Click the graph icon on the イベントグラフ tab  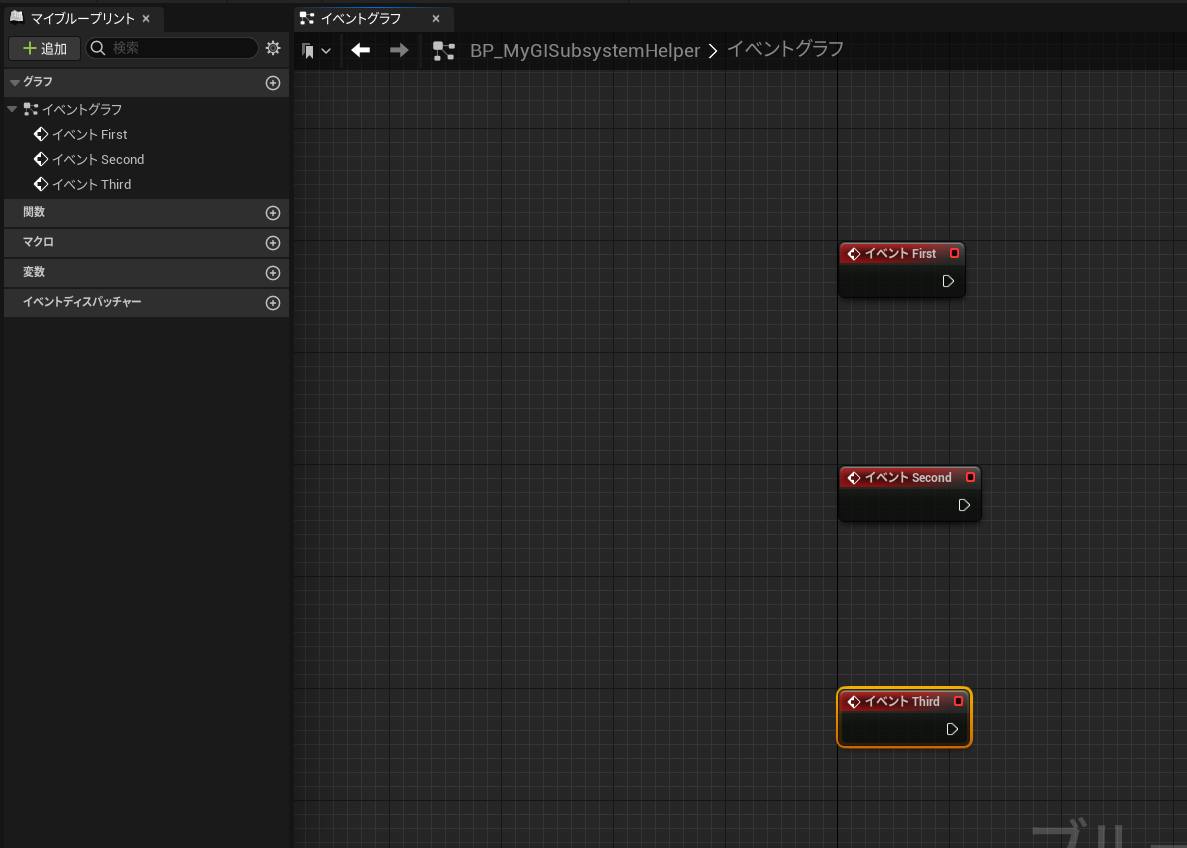(307, 18)
